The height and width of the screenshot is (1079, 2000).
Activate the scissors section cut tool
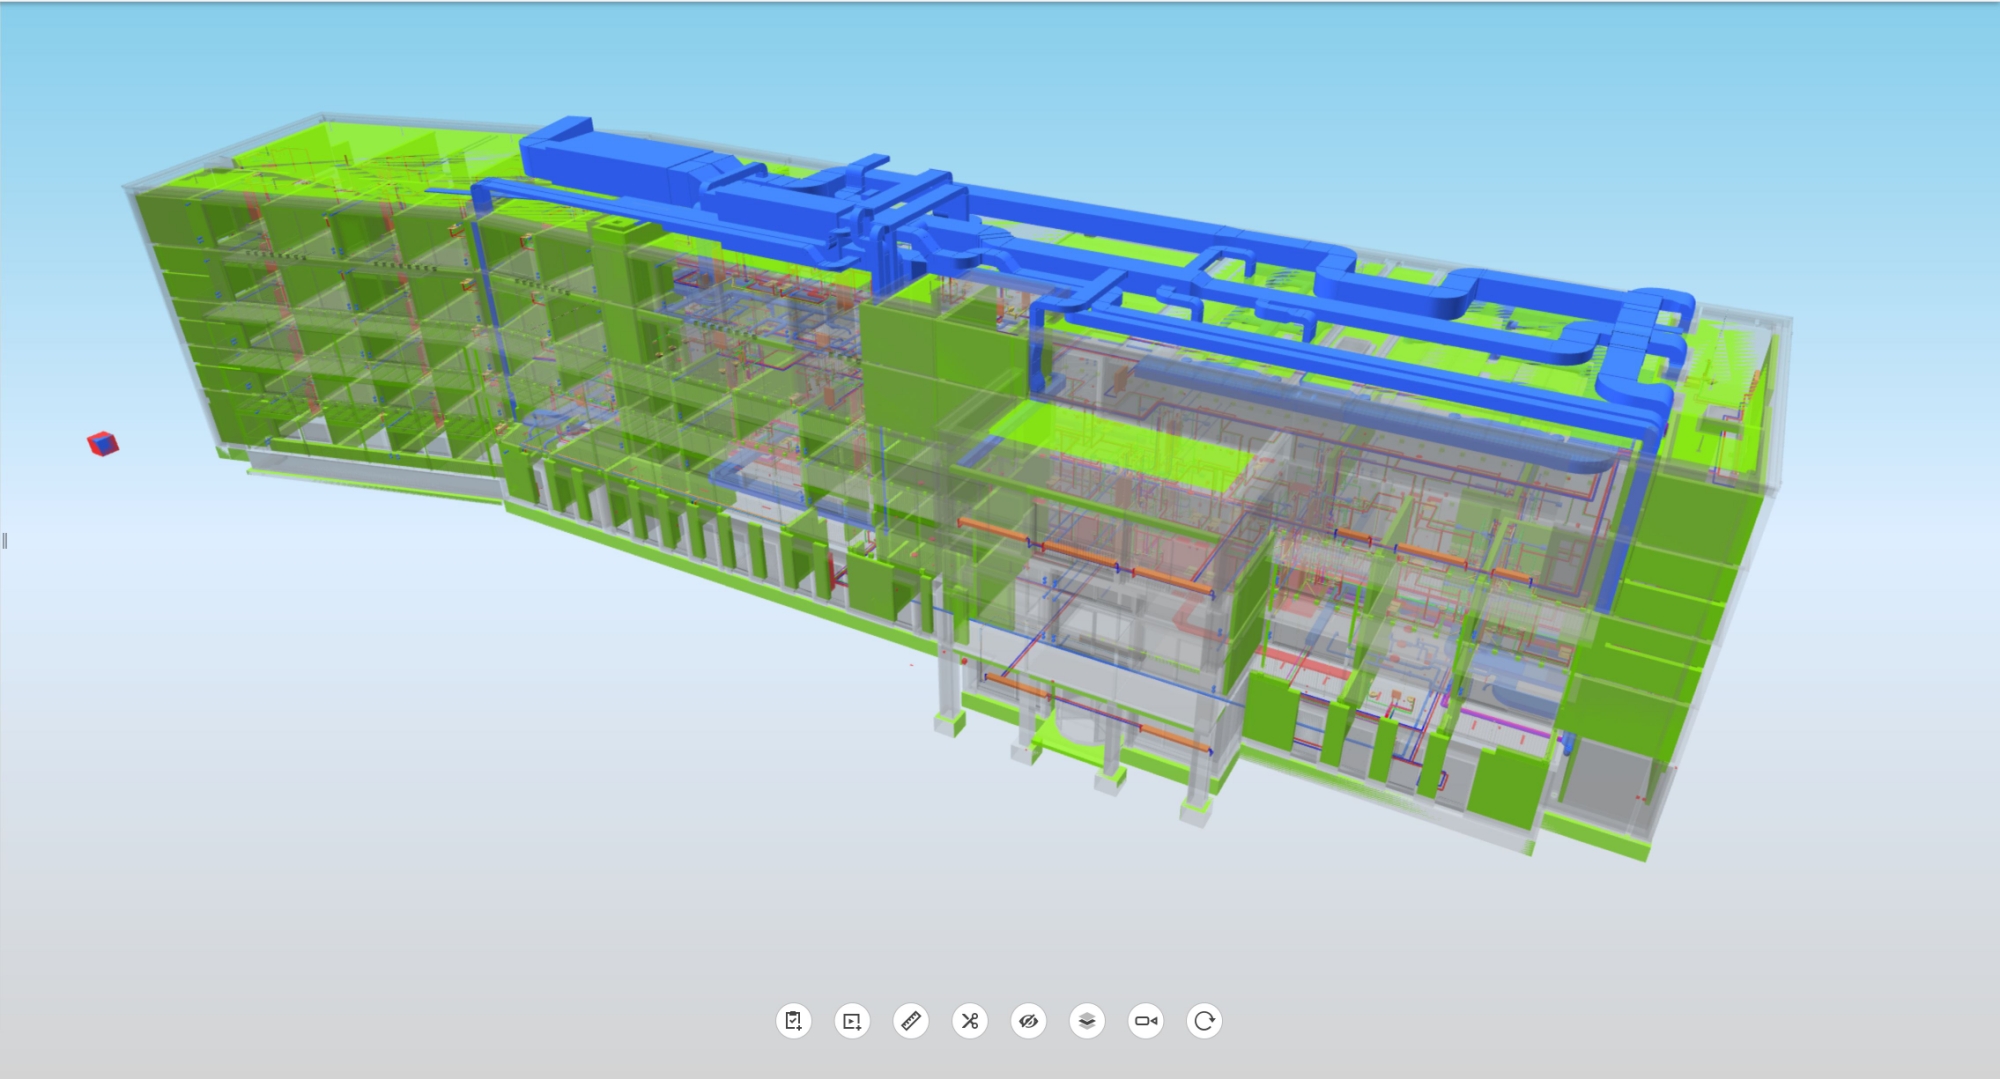pos(969,1021)
